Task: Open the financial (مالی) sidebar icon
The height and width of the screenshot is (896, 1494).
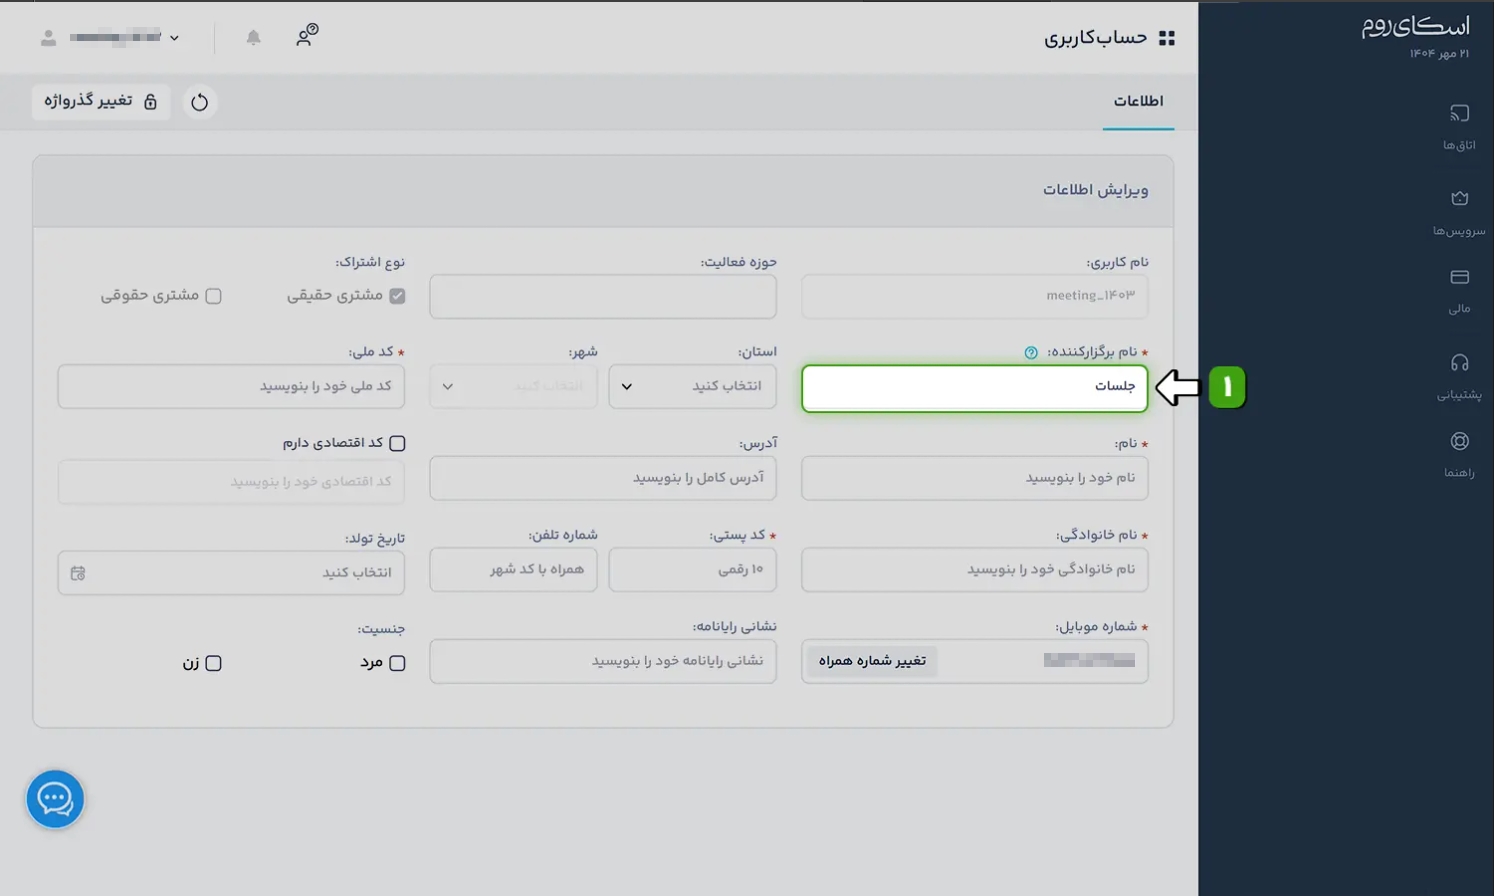Action: click(x=1459, y=277)
